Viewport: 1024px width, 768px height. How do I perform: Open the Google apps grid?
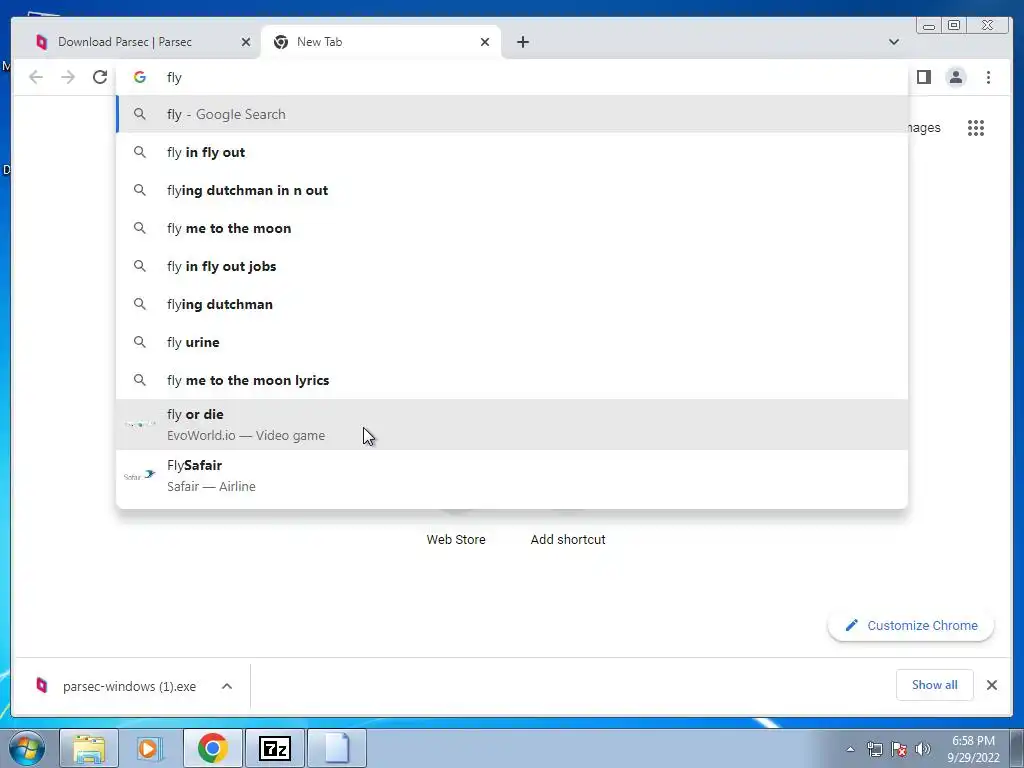(976, 128)
